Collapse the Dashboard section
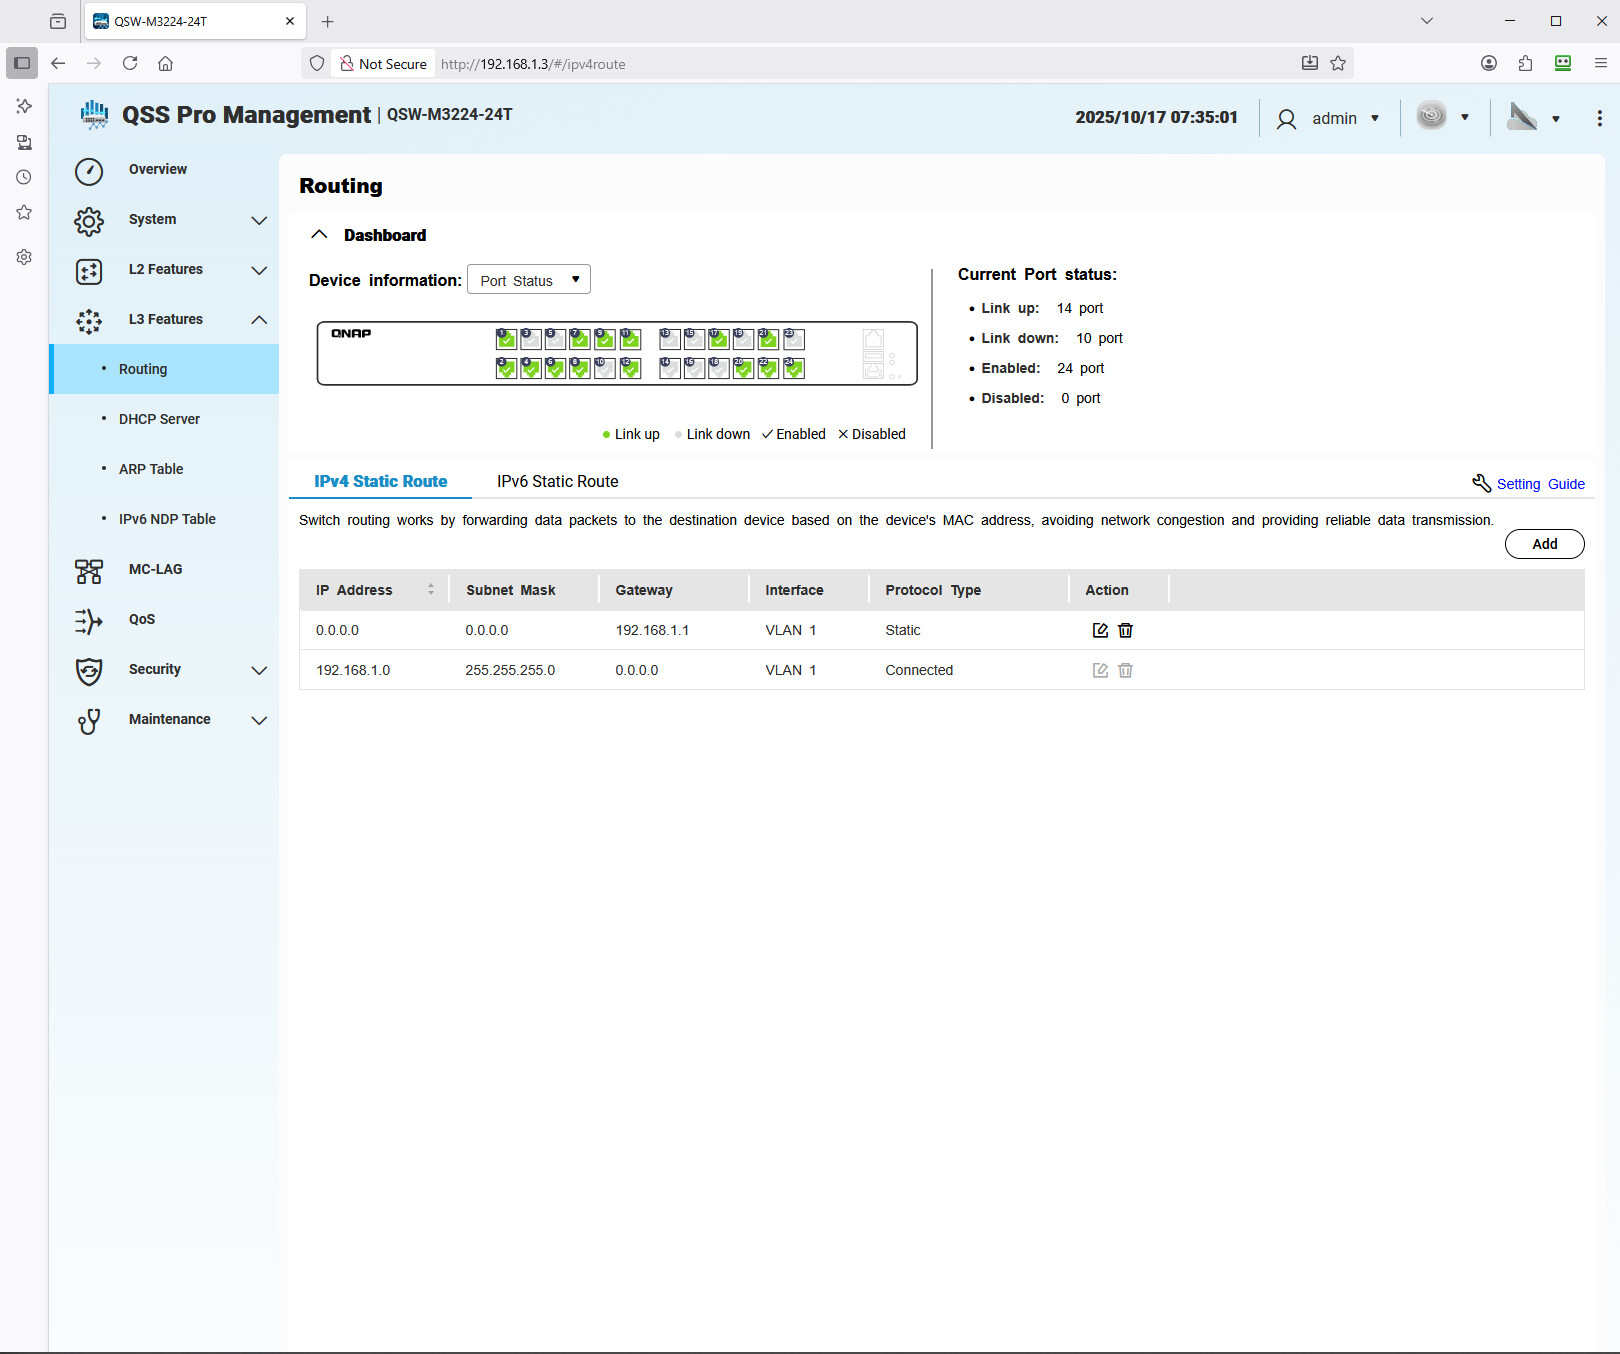This screenshot has height=1354, width=1620. 319,235
